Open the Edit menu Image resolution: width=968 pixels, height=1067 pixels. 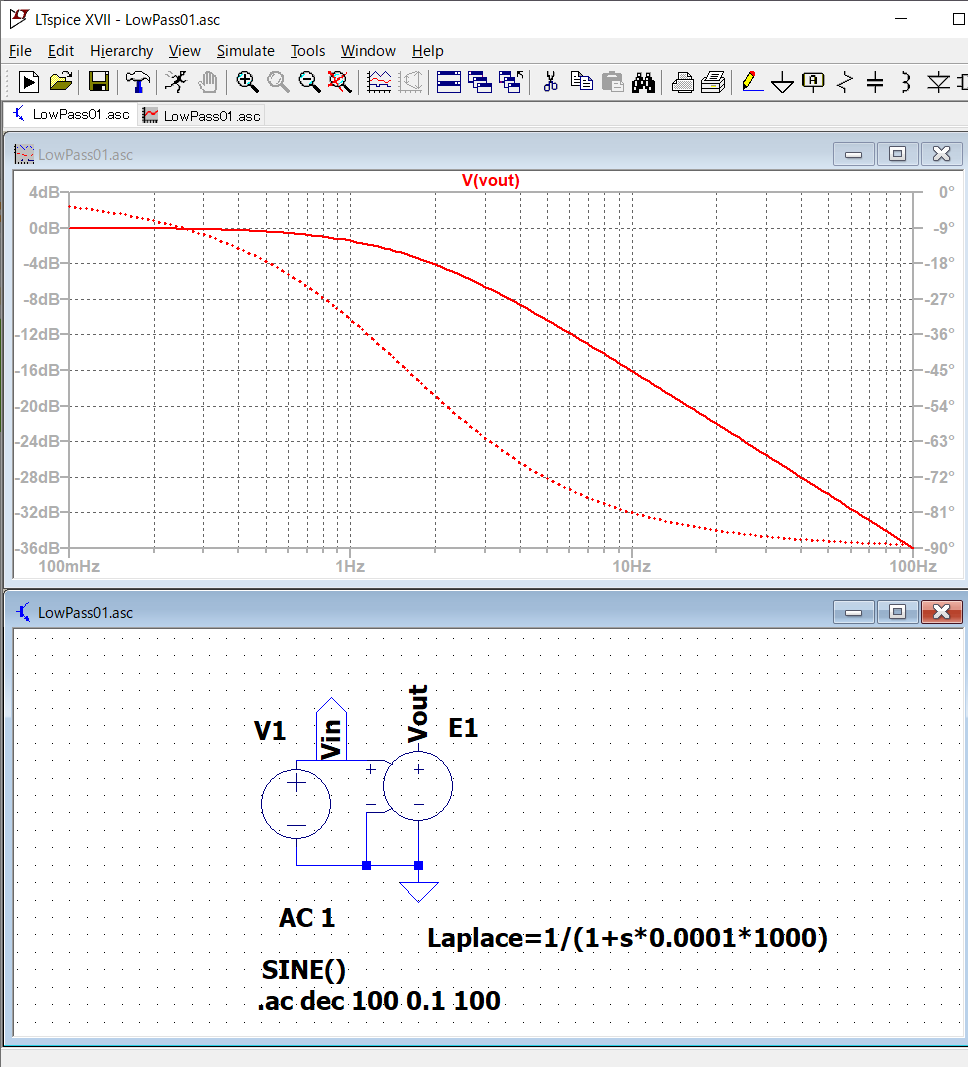pyautogui.click(x=61, y=51)
